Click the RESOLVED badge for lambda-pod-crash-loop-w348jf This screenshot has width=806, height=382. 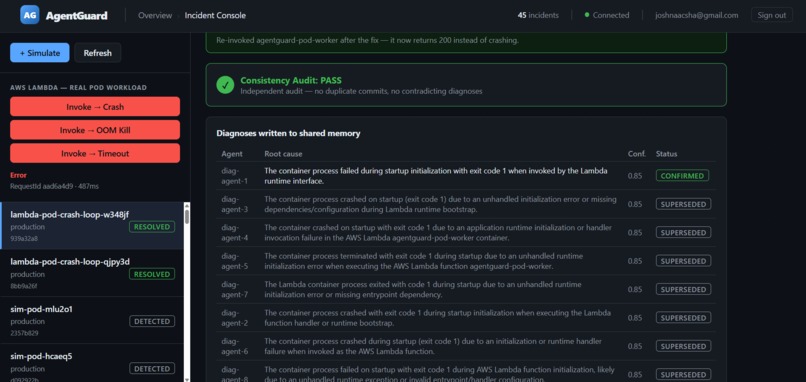pos(152,227)
